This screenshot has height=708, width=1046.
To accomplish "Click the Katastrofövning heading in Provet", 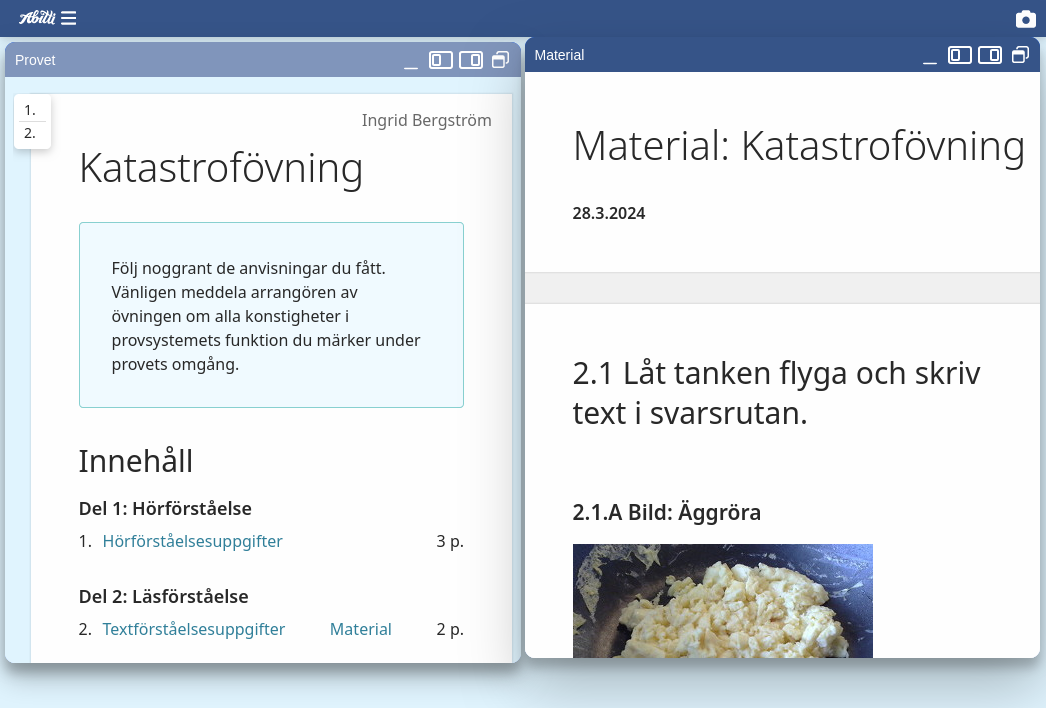I will [221, 167].
